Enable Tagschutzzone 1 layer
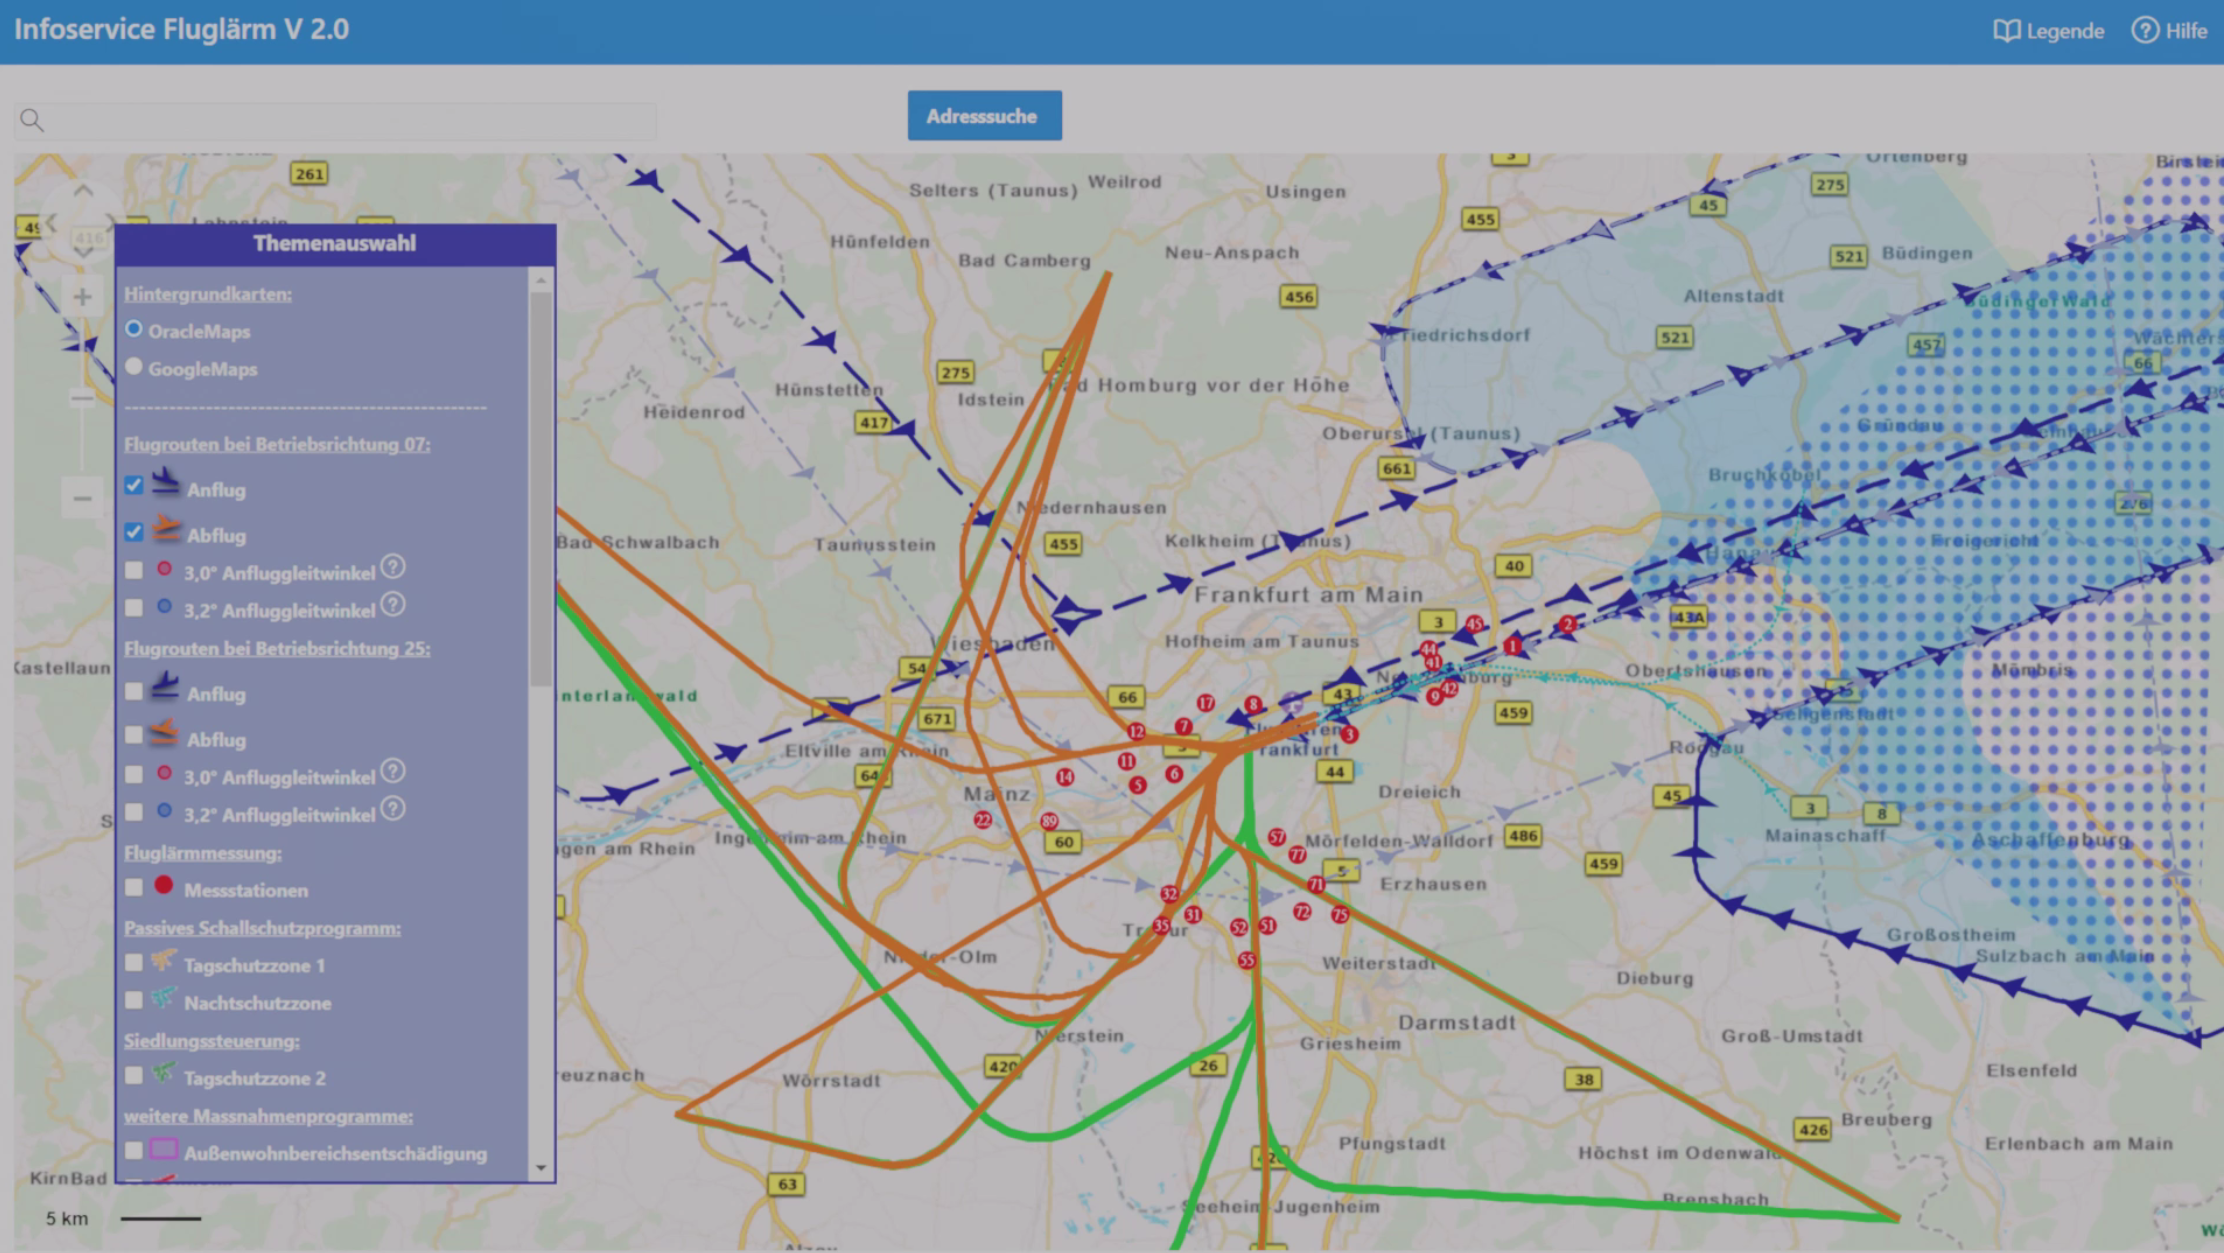The width and height of the screenshot is (2224, 1253). 134,963
